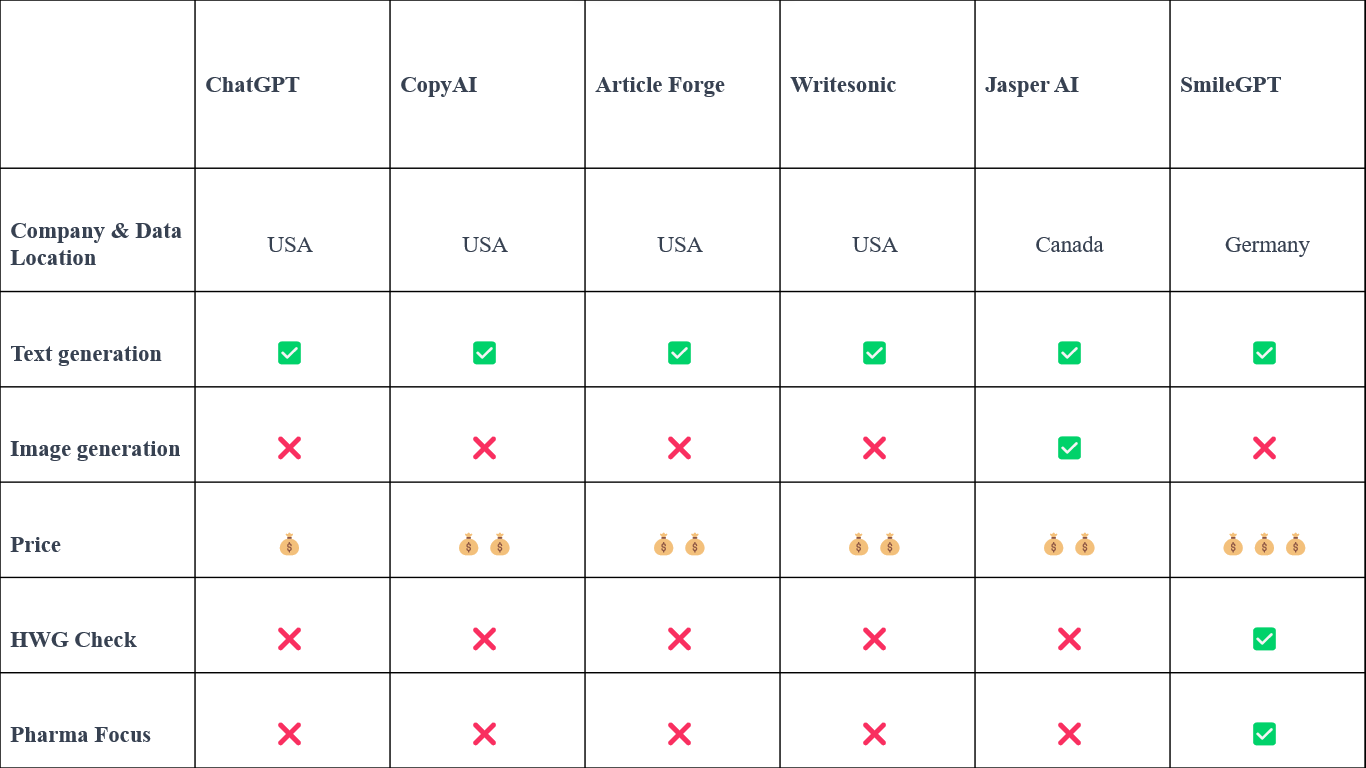
Task: Click the three money bags in SmileGPT price
Action: click(x=1264, y=545)
